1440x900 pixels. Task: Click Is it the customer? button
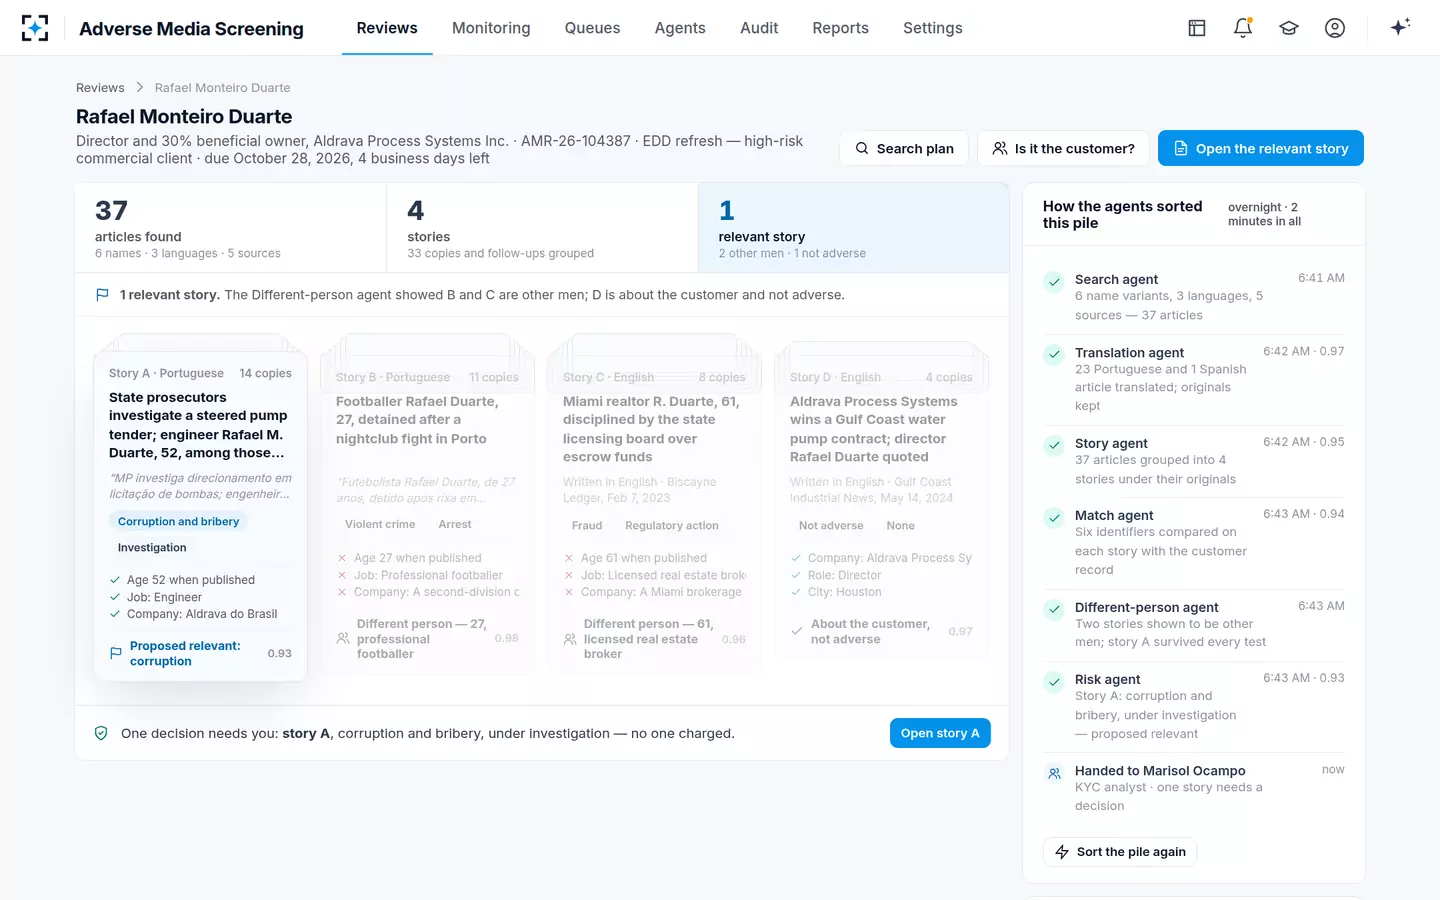[1063, 148]
